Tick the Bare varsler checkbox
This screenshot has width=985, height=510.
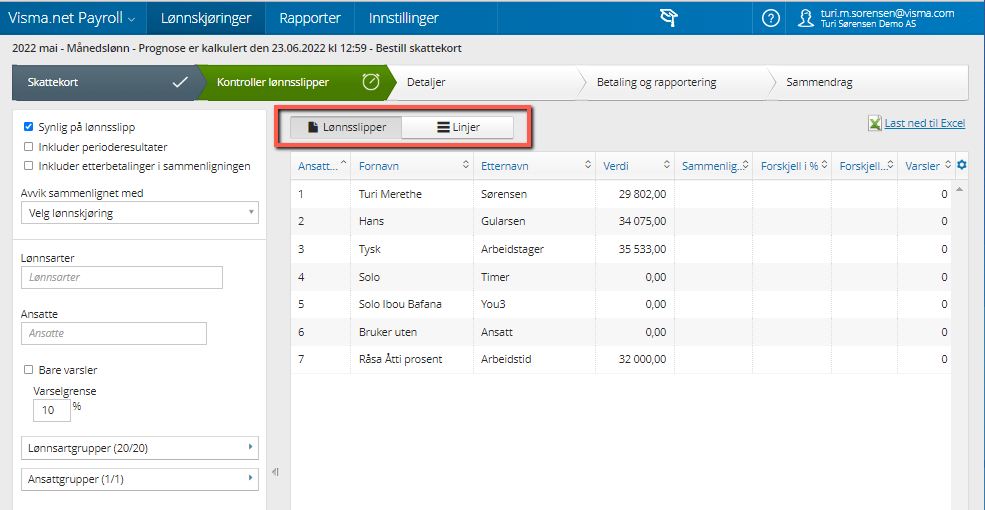(x=28, y=370)
